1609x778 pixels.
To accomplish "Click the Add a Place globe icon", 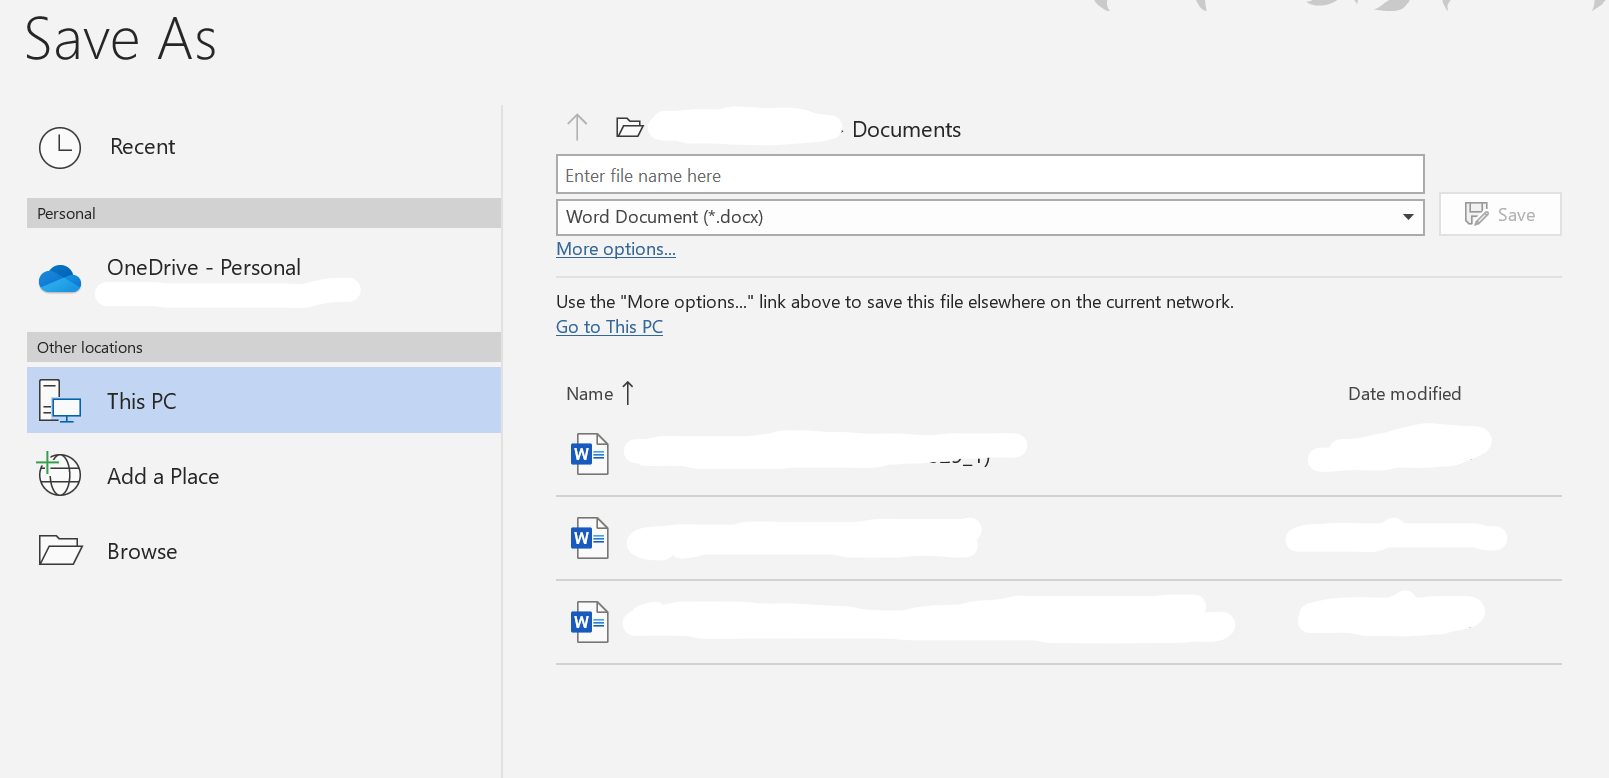I will pos(59,474).
